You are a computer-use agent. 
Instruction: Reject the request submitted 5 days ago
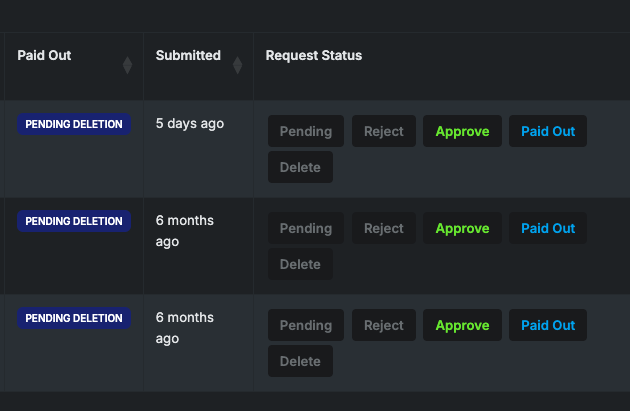(x=384, y=131)
